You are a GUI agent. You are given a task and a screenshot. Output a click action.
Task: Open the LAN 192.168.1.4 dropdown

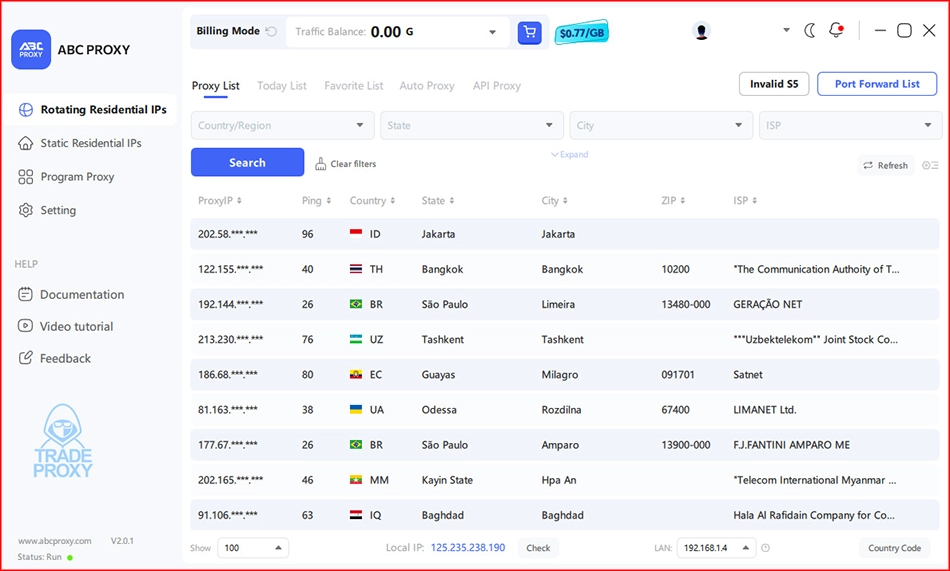coord(716,548)
